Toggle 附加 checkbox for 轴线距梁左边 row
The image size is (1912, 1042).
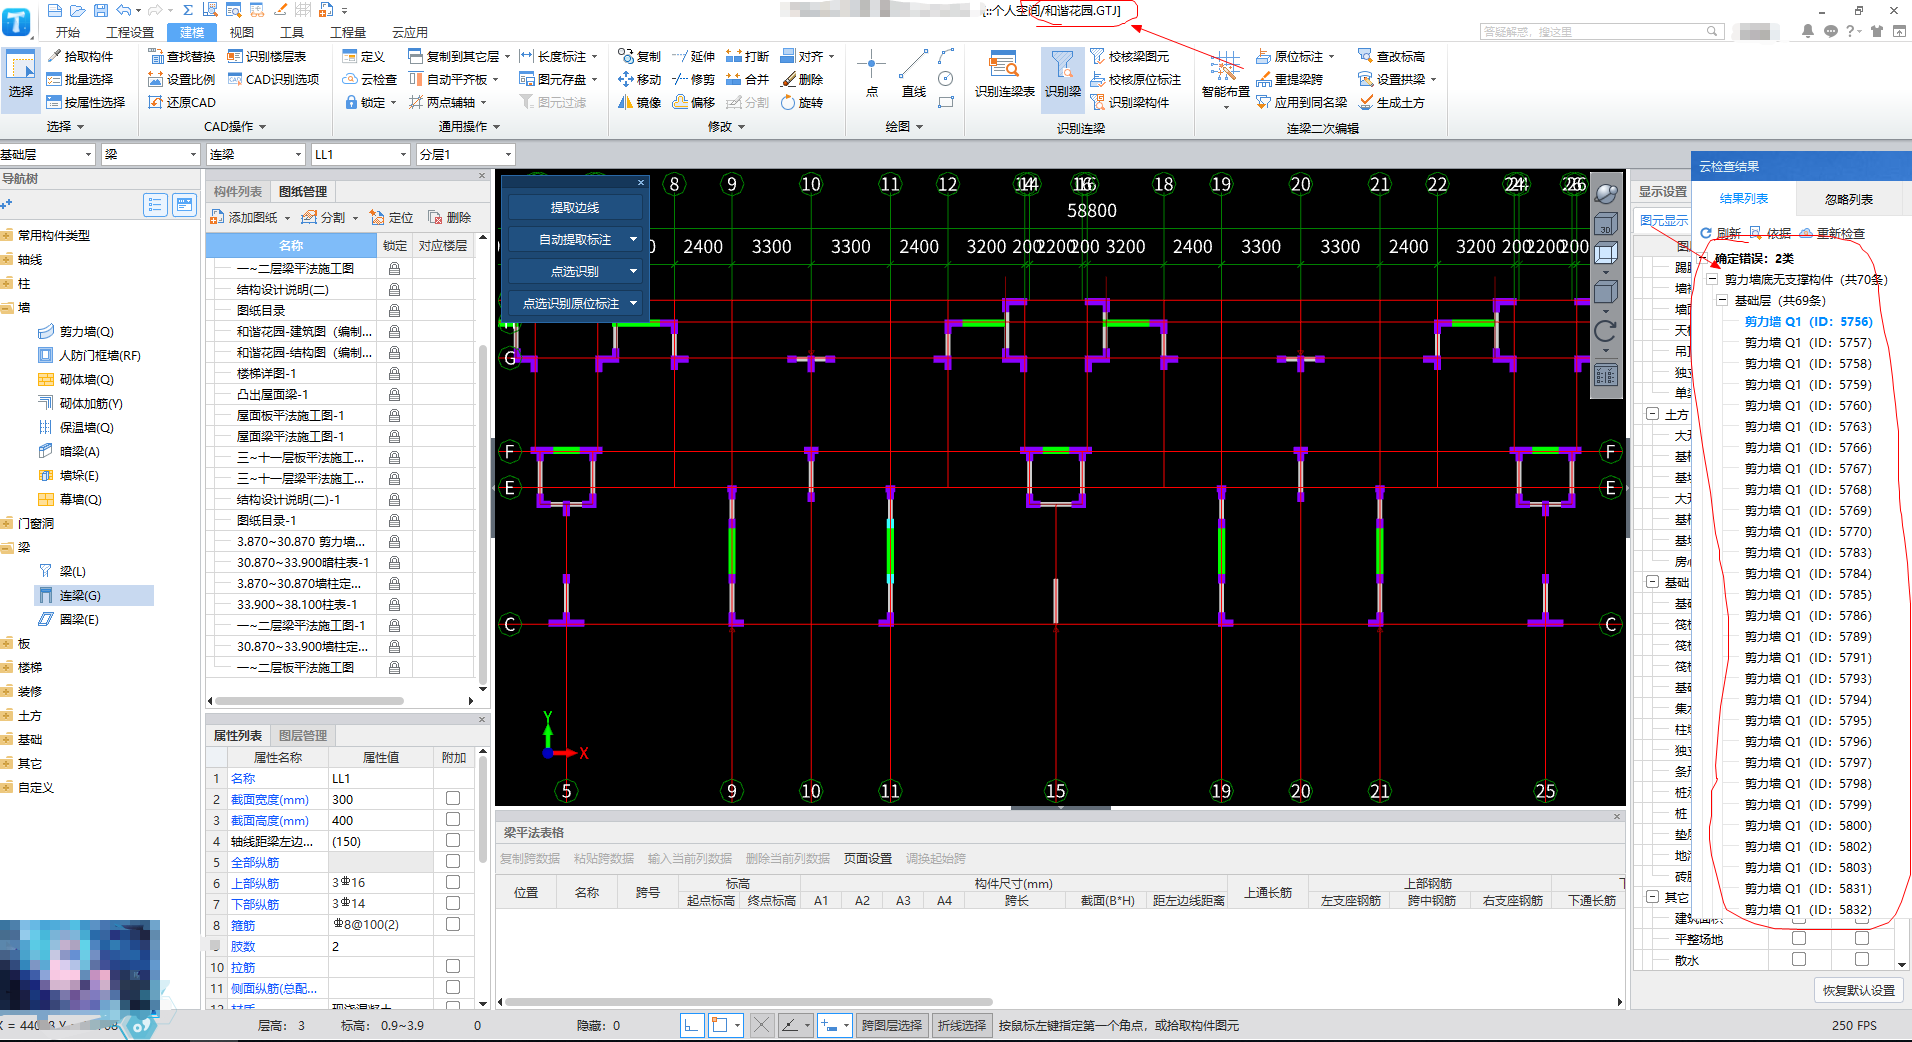(x=453, y=840)
